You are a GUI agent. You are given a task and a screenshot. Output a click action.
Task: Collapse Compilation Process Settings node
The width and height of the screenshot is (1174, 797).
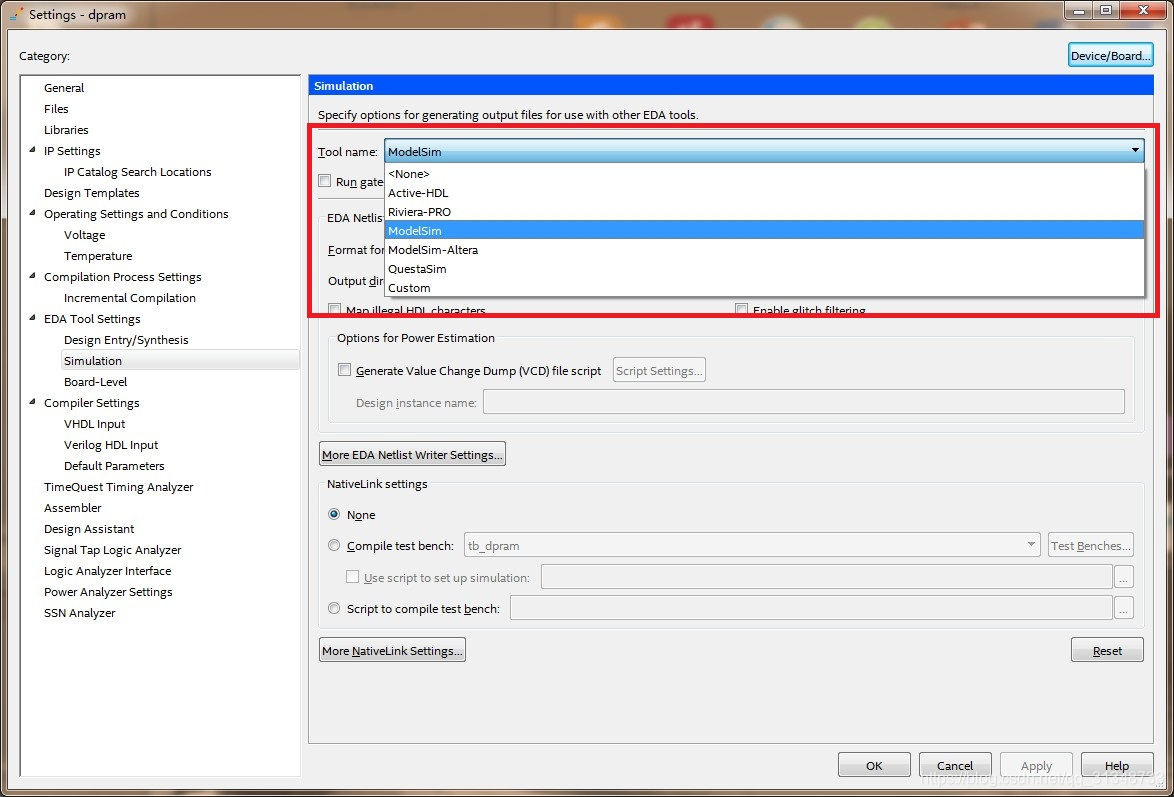point(31,276)
